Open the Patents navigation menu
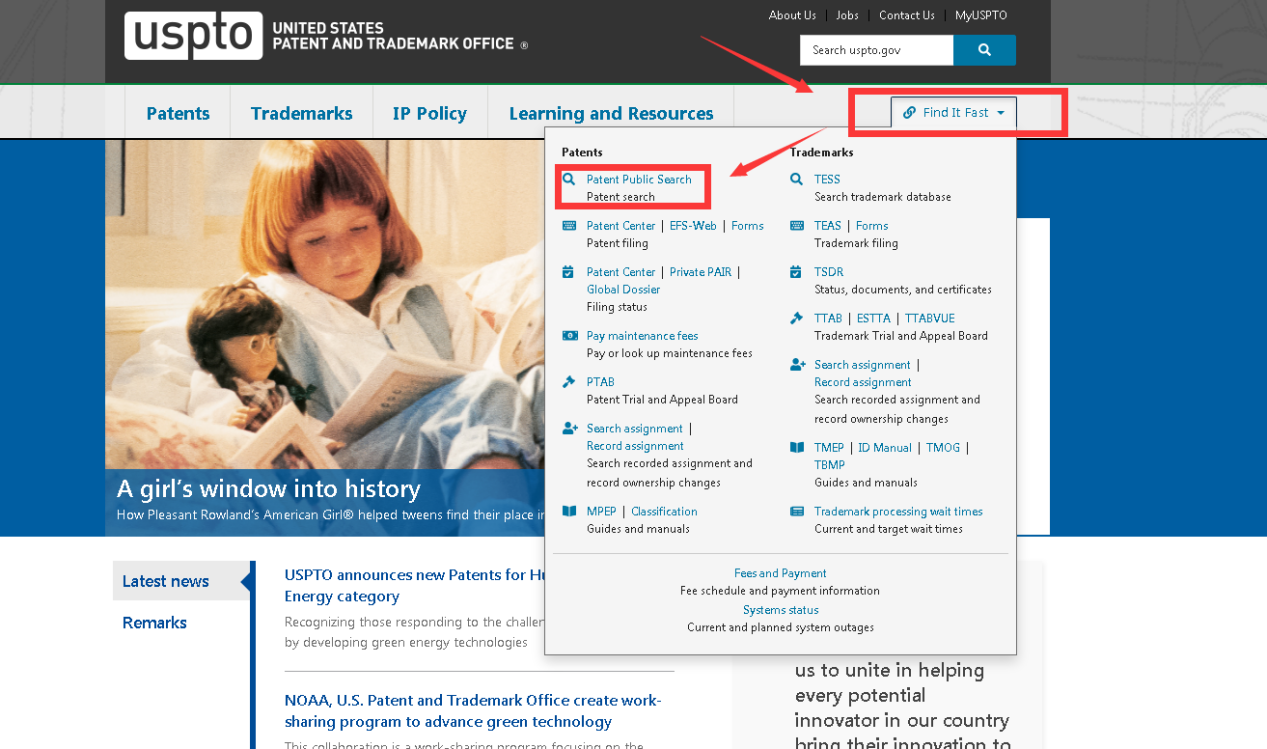The height and width of the screenshot is (749, 1267). click(178, 113)
